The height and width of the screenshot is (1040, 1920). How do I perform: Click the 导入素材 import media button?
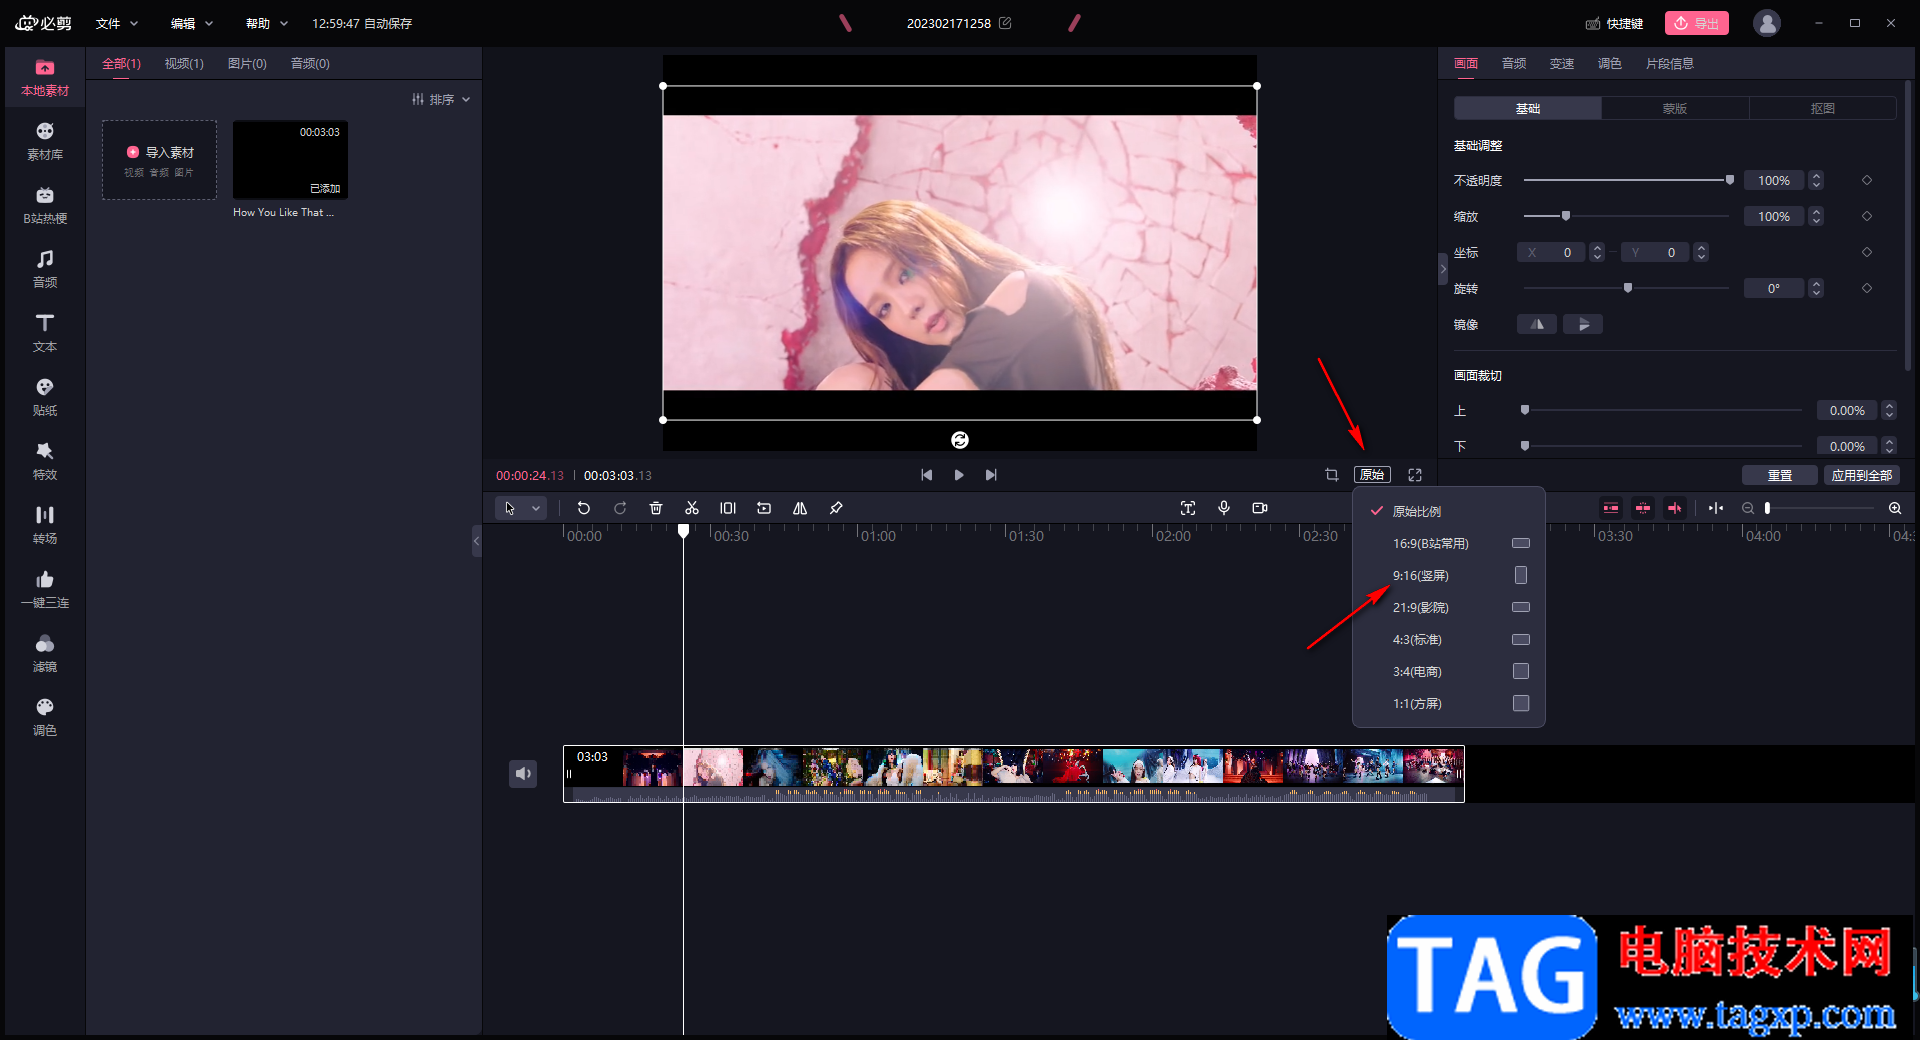[x=160, y=160]
